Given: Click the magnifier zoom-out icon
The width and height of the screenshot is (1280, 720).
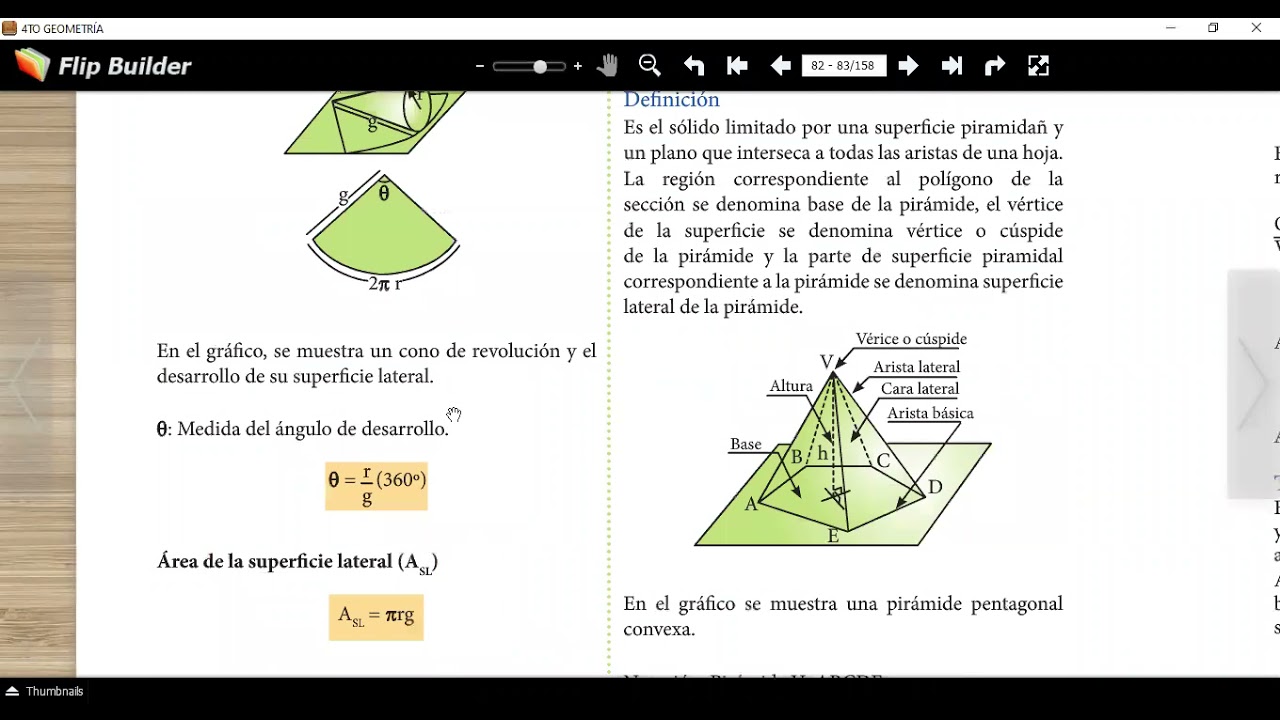Looking at the screenshot, I should click(x=650, y=66).
